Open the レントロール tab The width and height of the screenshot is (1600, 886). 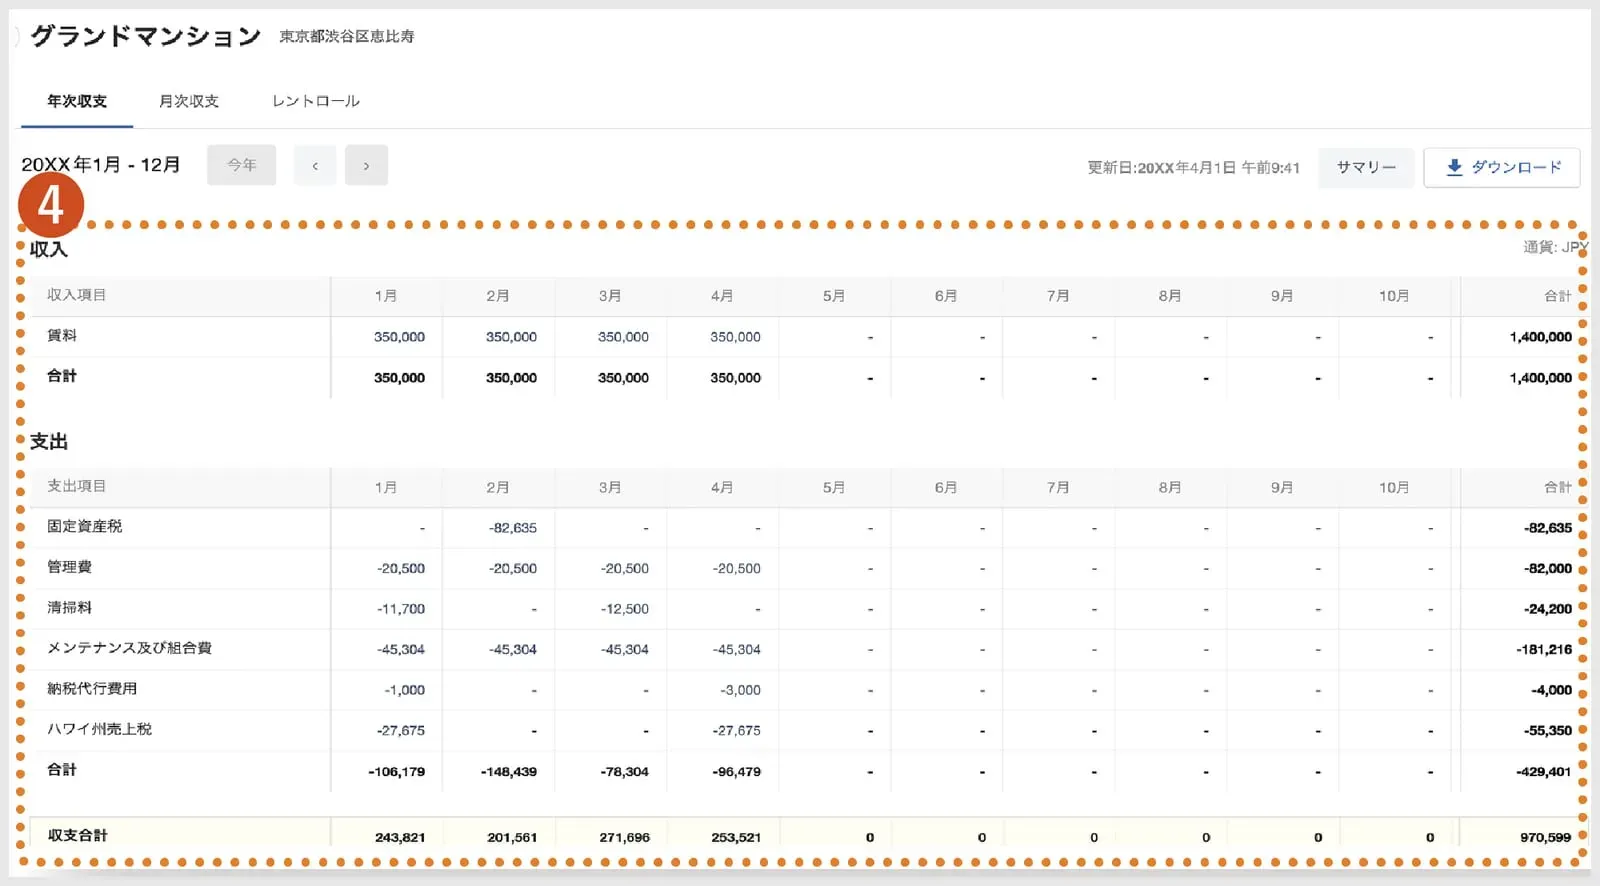point(316,101)
